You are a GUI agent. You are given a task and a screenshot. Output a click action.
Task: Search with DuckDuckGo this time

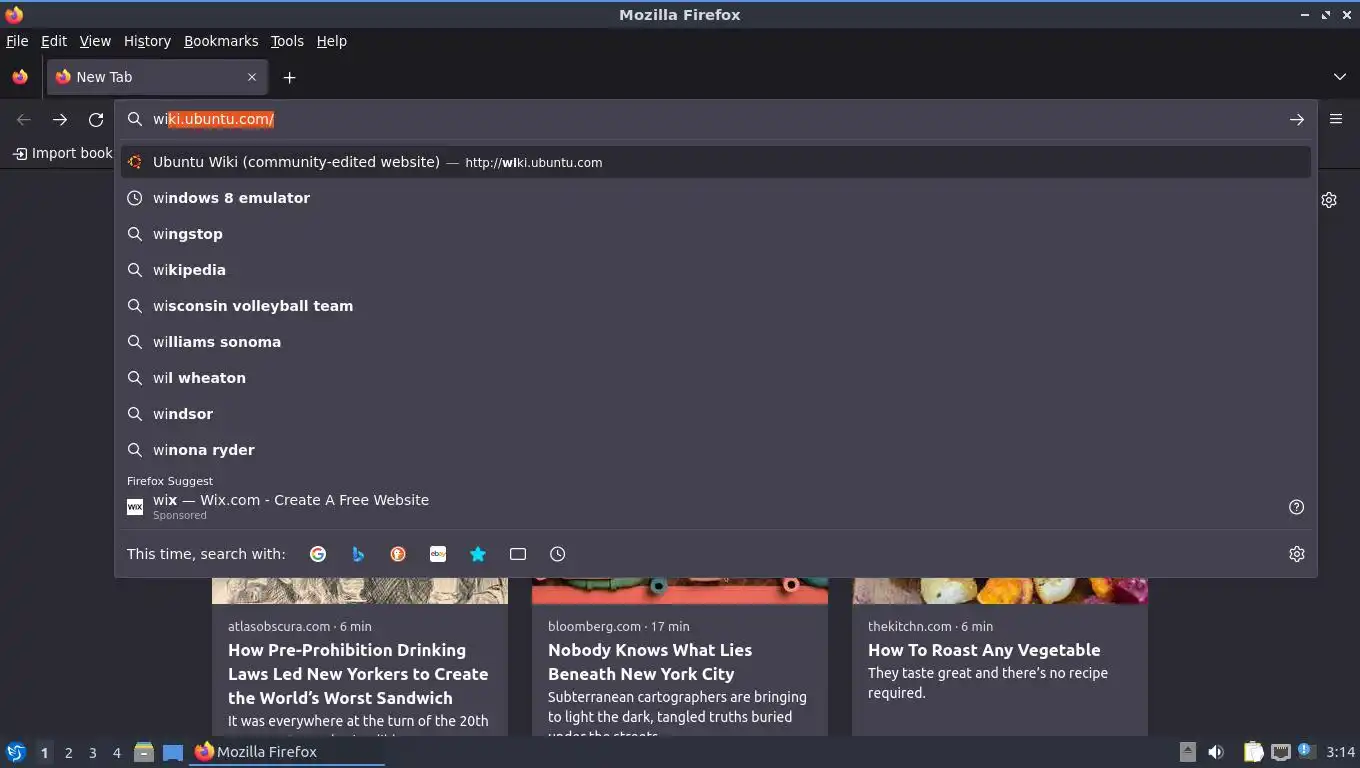coord(398,554)
